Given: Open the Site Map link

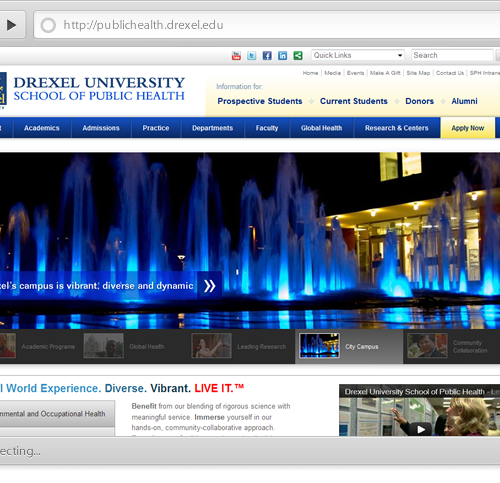Looking at the screenshot, I should (418, 73).
